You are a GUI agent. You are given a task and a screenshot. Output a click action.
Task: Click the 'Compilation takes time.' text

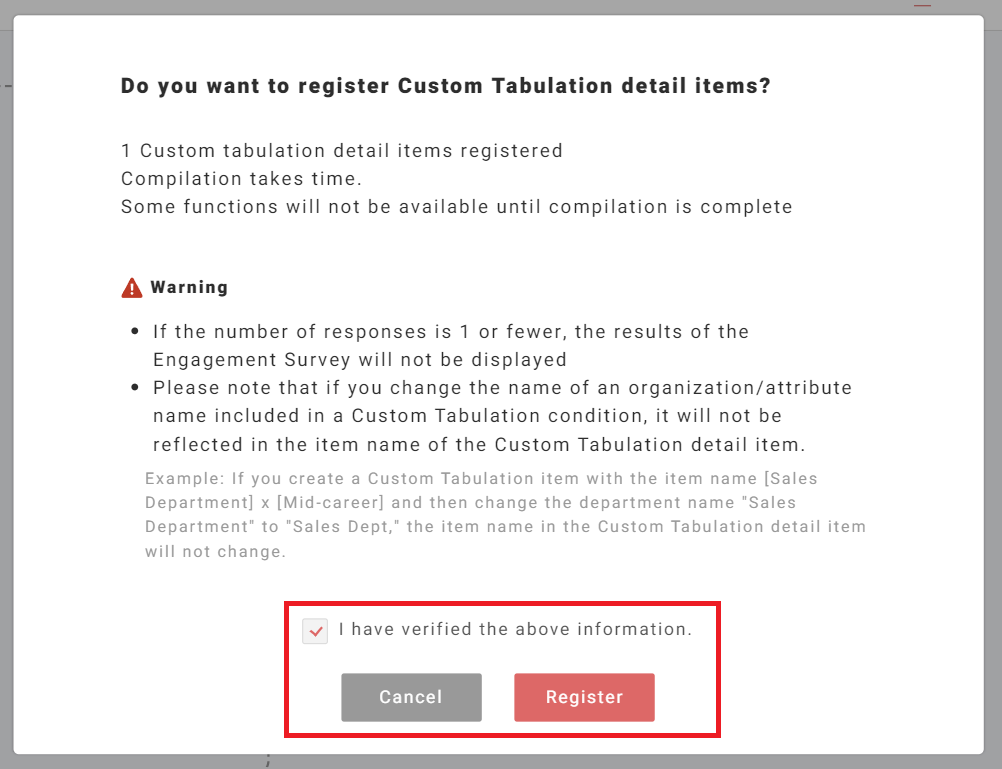[241, 179]
